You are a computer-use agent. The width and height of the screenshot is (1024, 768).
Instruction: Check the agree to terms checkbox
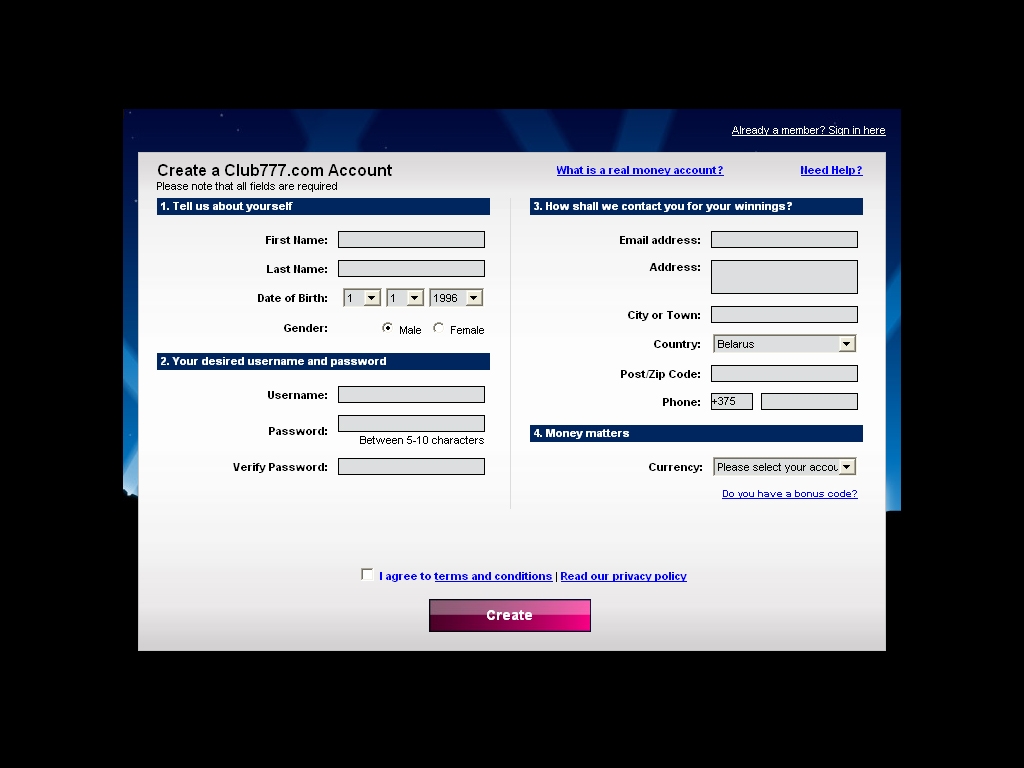tap(367, 575)
